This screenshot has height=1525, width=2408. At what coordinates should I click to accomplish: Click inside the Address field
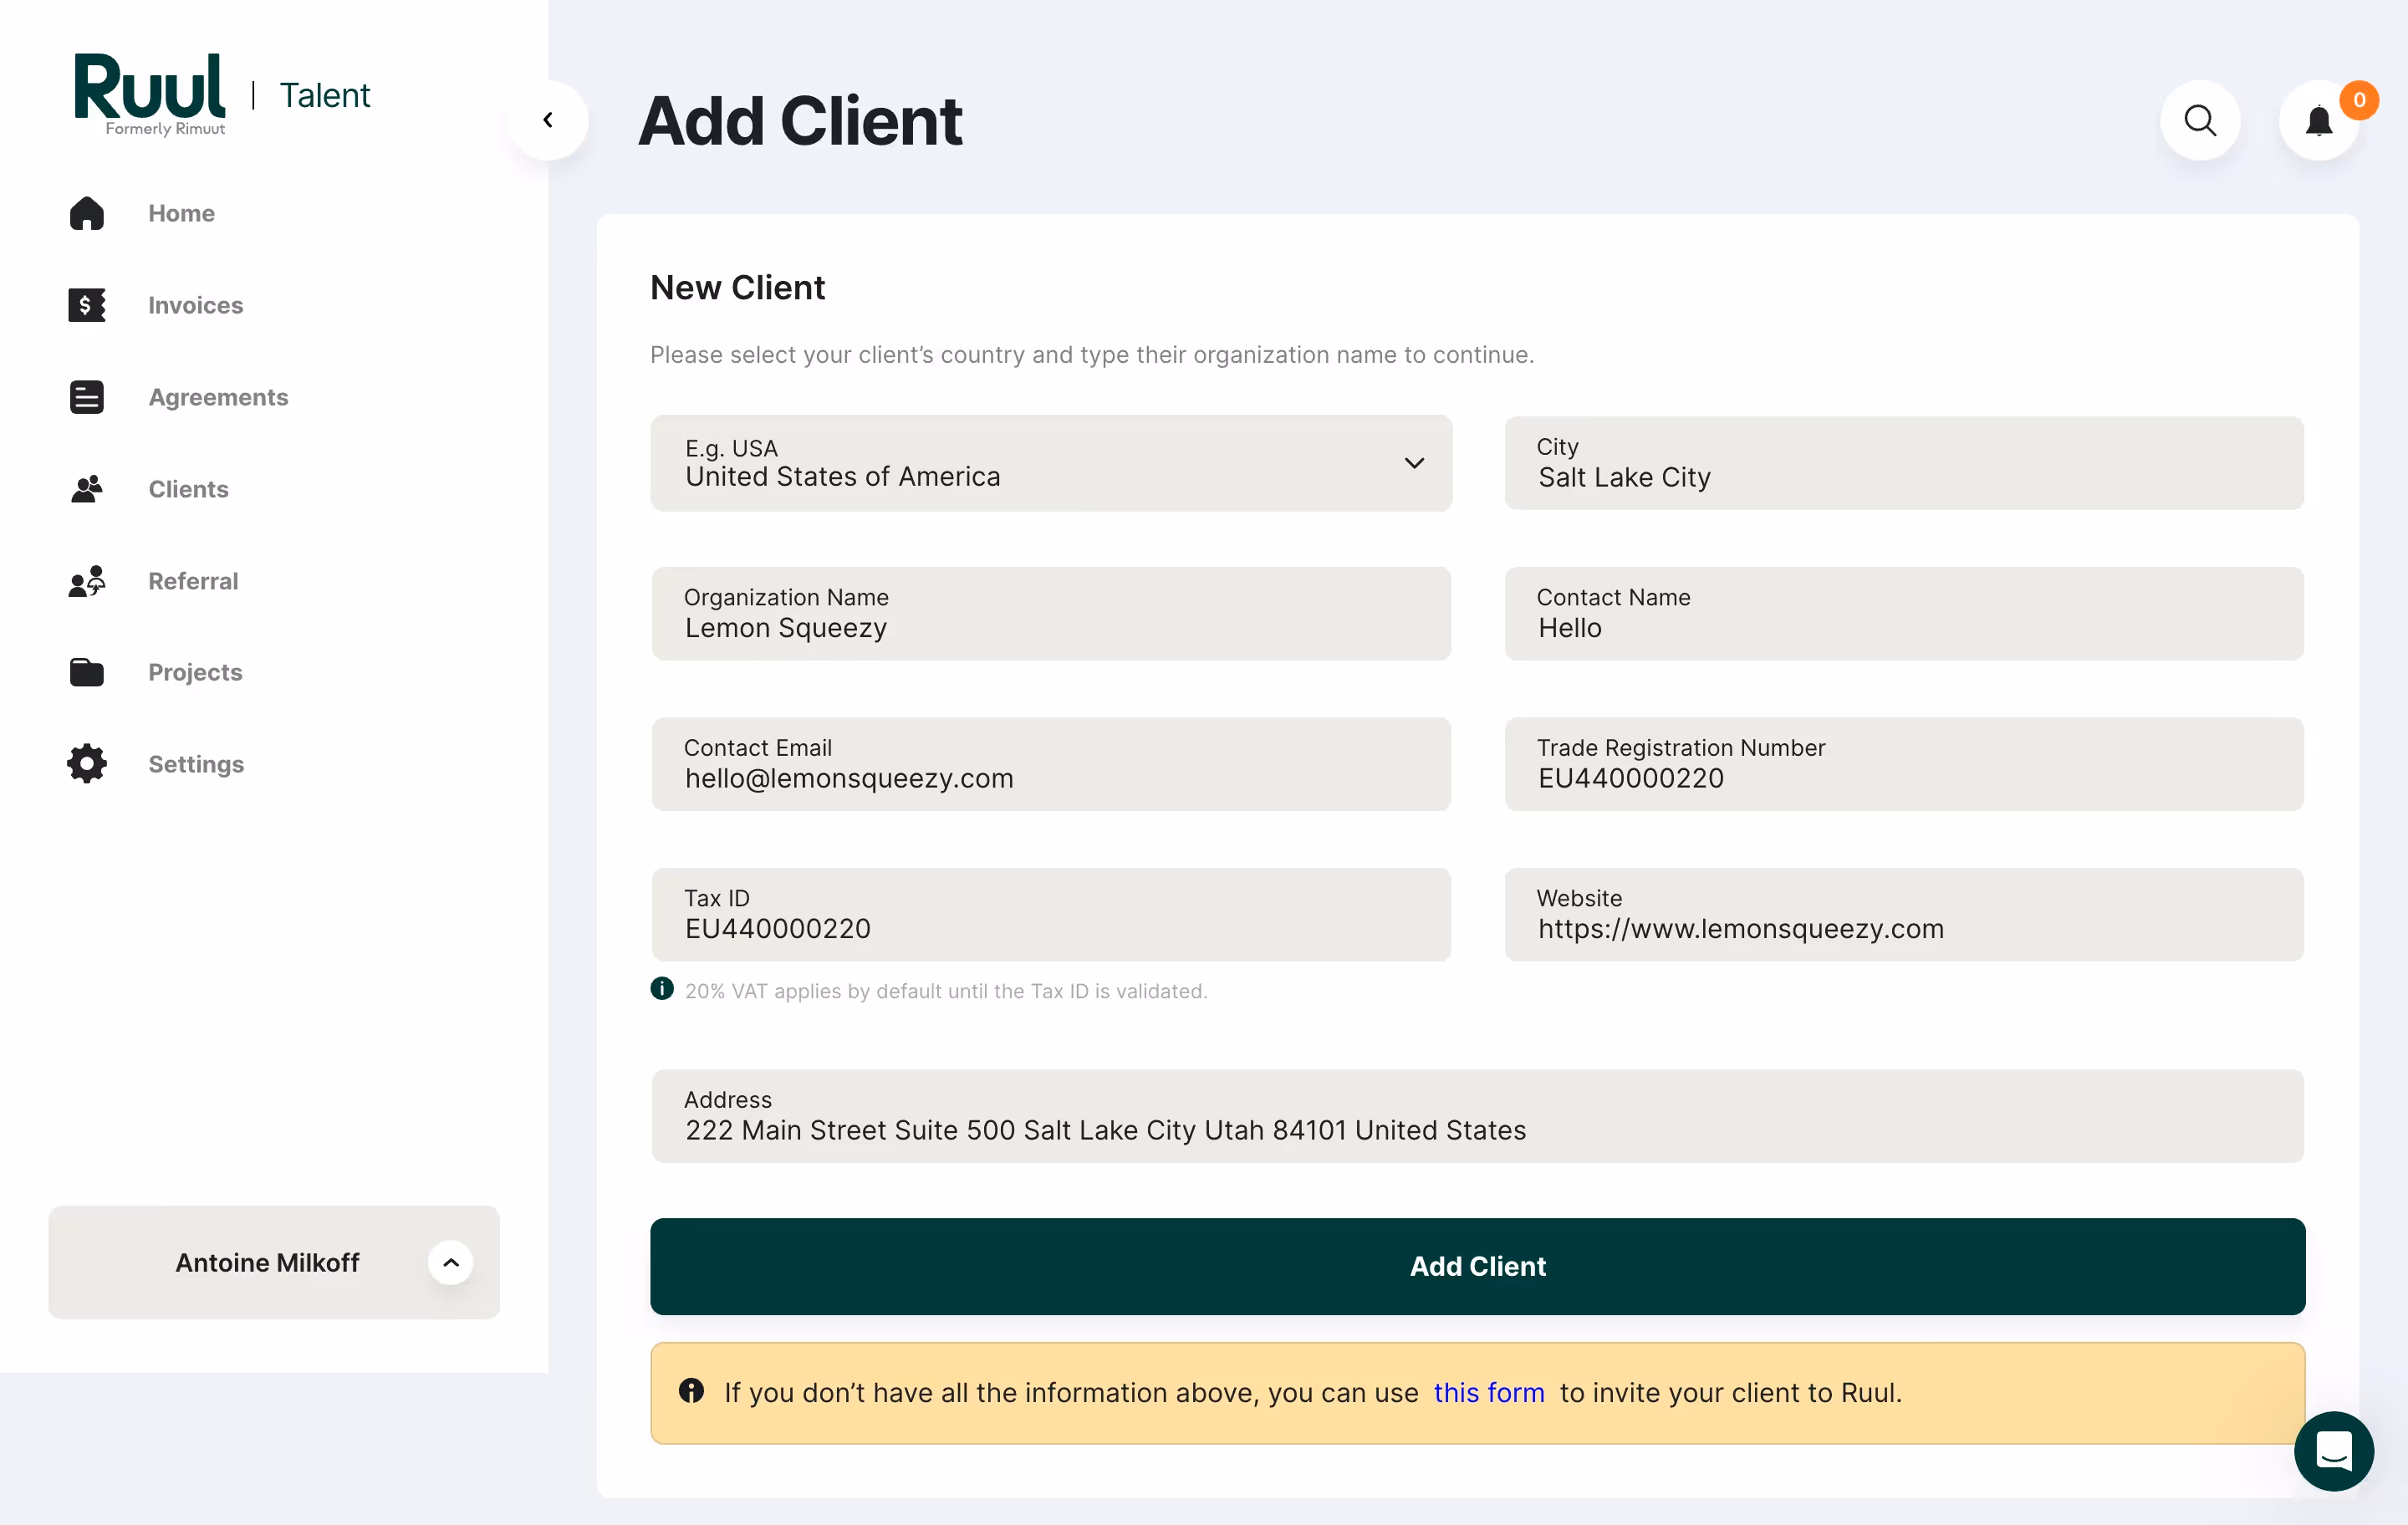pyautogui.click(x=1400, y=1117)
